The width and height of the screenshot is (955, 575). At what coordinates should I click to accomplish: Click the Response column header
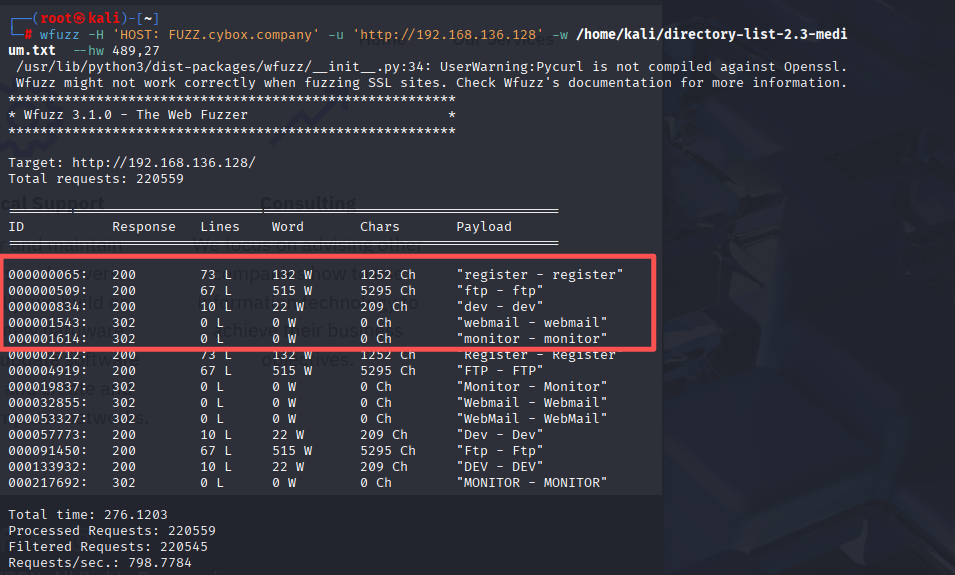pyautogui.click(x=143, y=227)
